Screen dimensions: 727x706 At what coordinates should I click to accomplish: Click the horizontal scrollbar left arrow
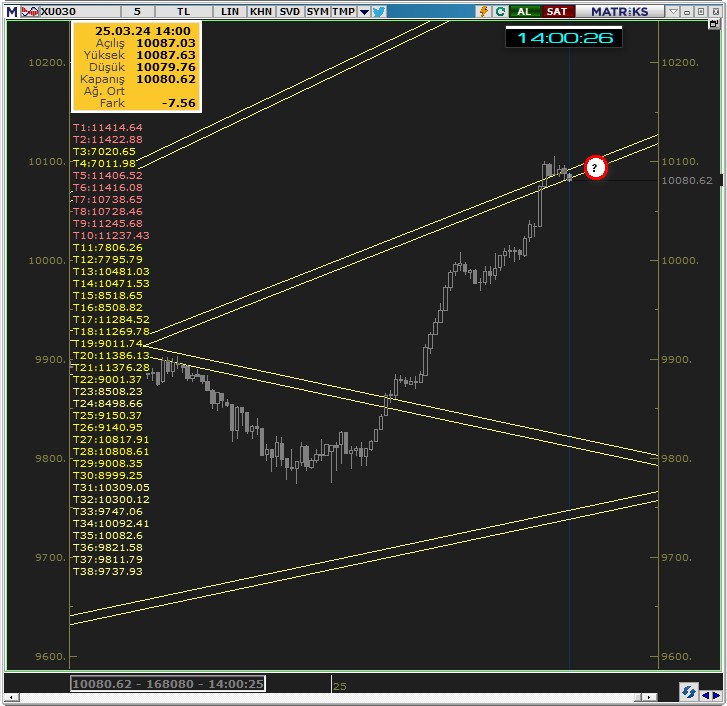[12, 697]
